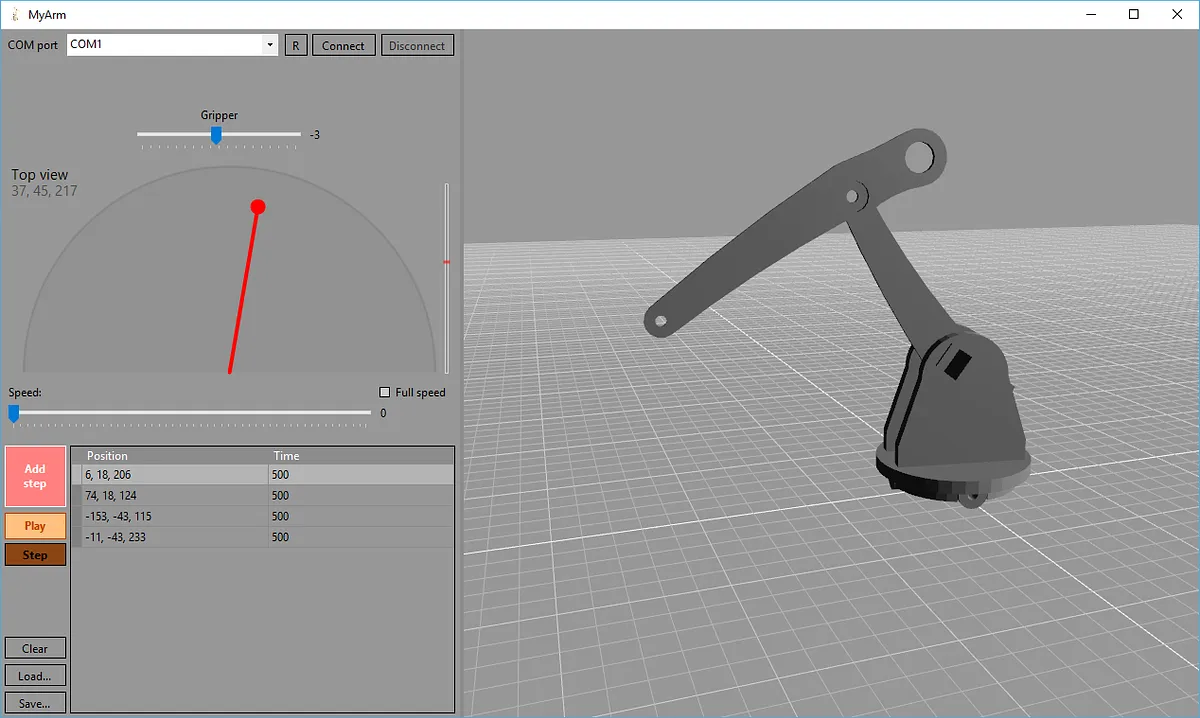This screenshot has height=718, width=1200.
Task: Start sequence with Play button
Action: coord(35,526)
